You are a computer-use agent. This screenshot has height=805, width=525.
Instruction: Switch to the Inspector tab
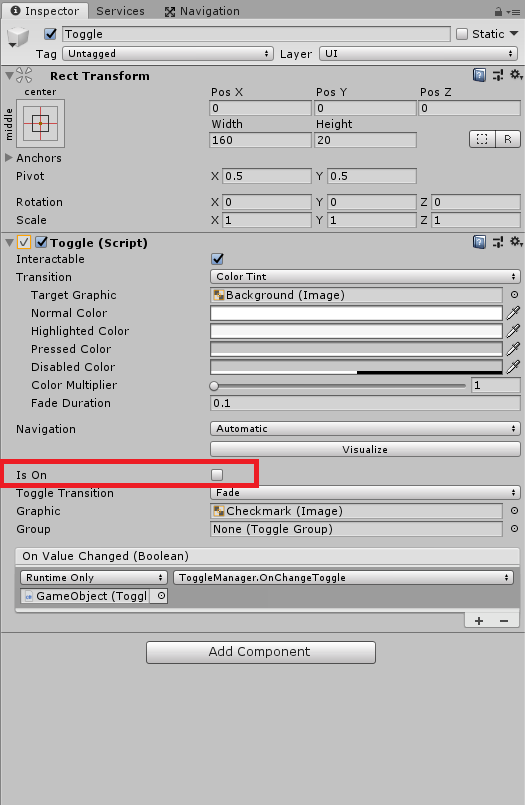[x=45, y=11]
